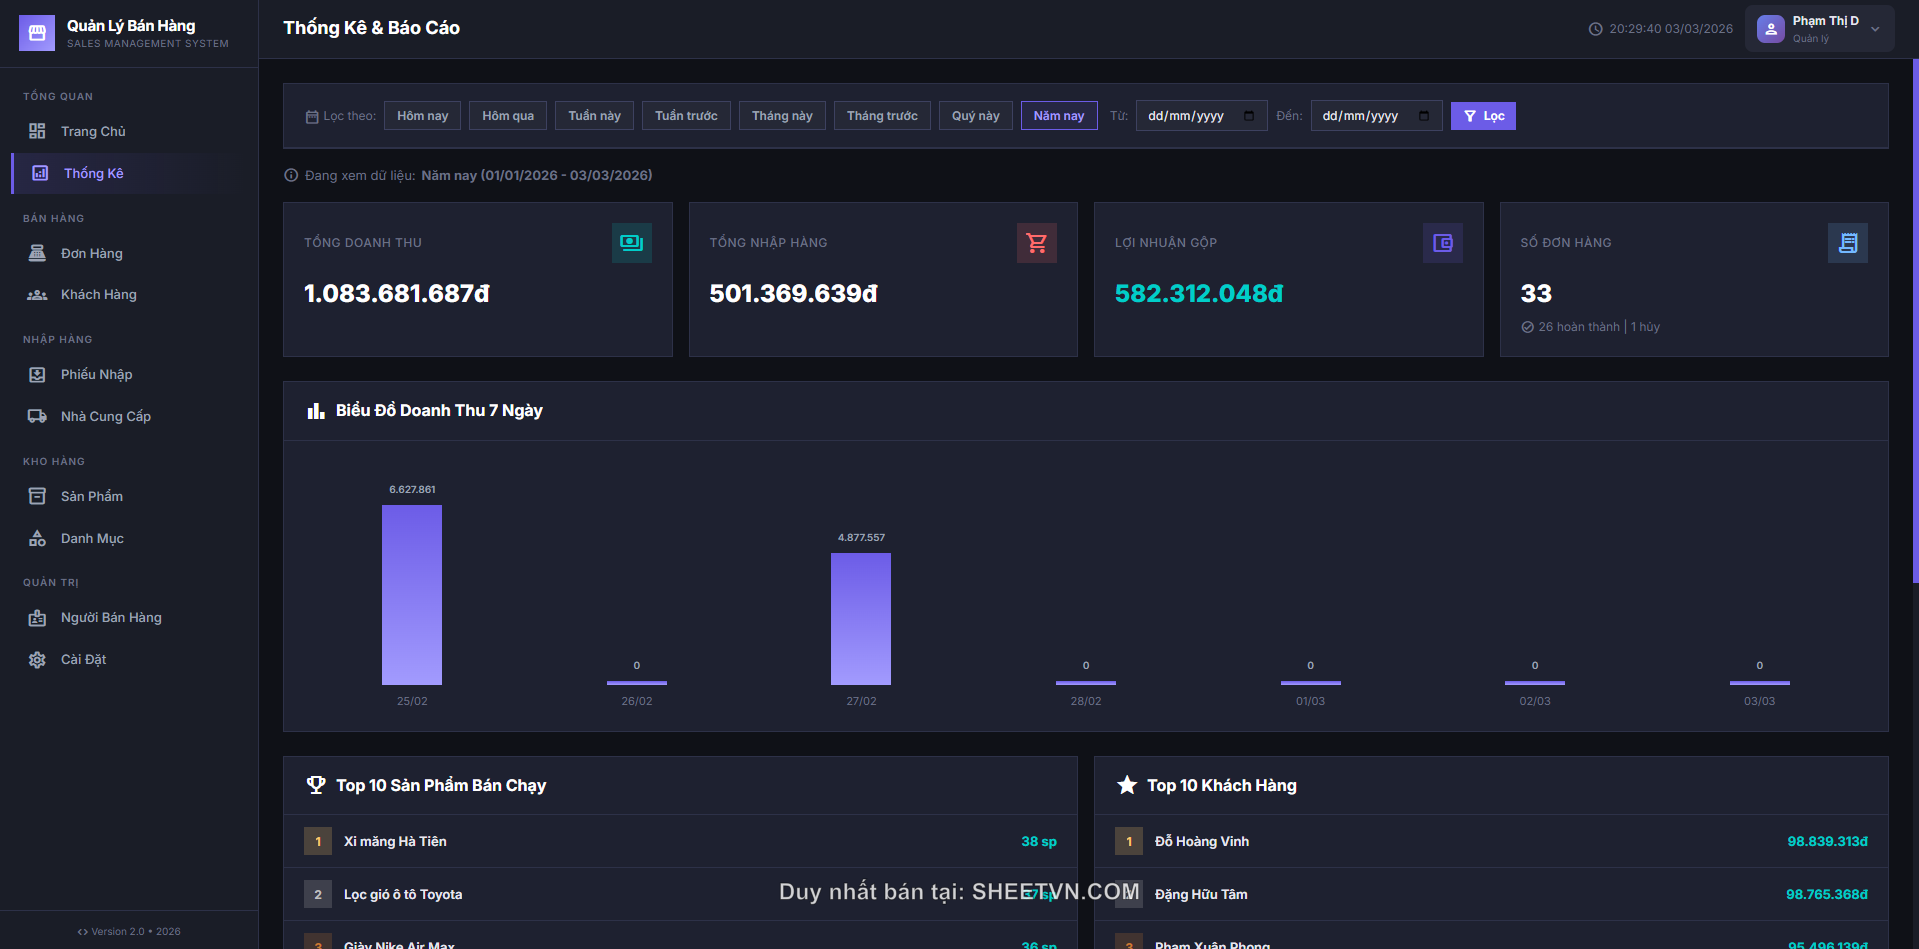Screen dimensions: 1919x949
Task: Click the Cài Đặt settings gear icon
Action: (x=37, y=659)
